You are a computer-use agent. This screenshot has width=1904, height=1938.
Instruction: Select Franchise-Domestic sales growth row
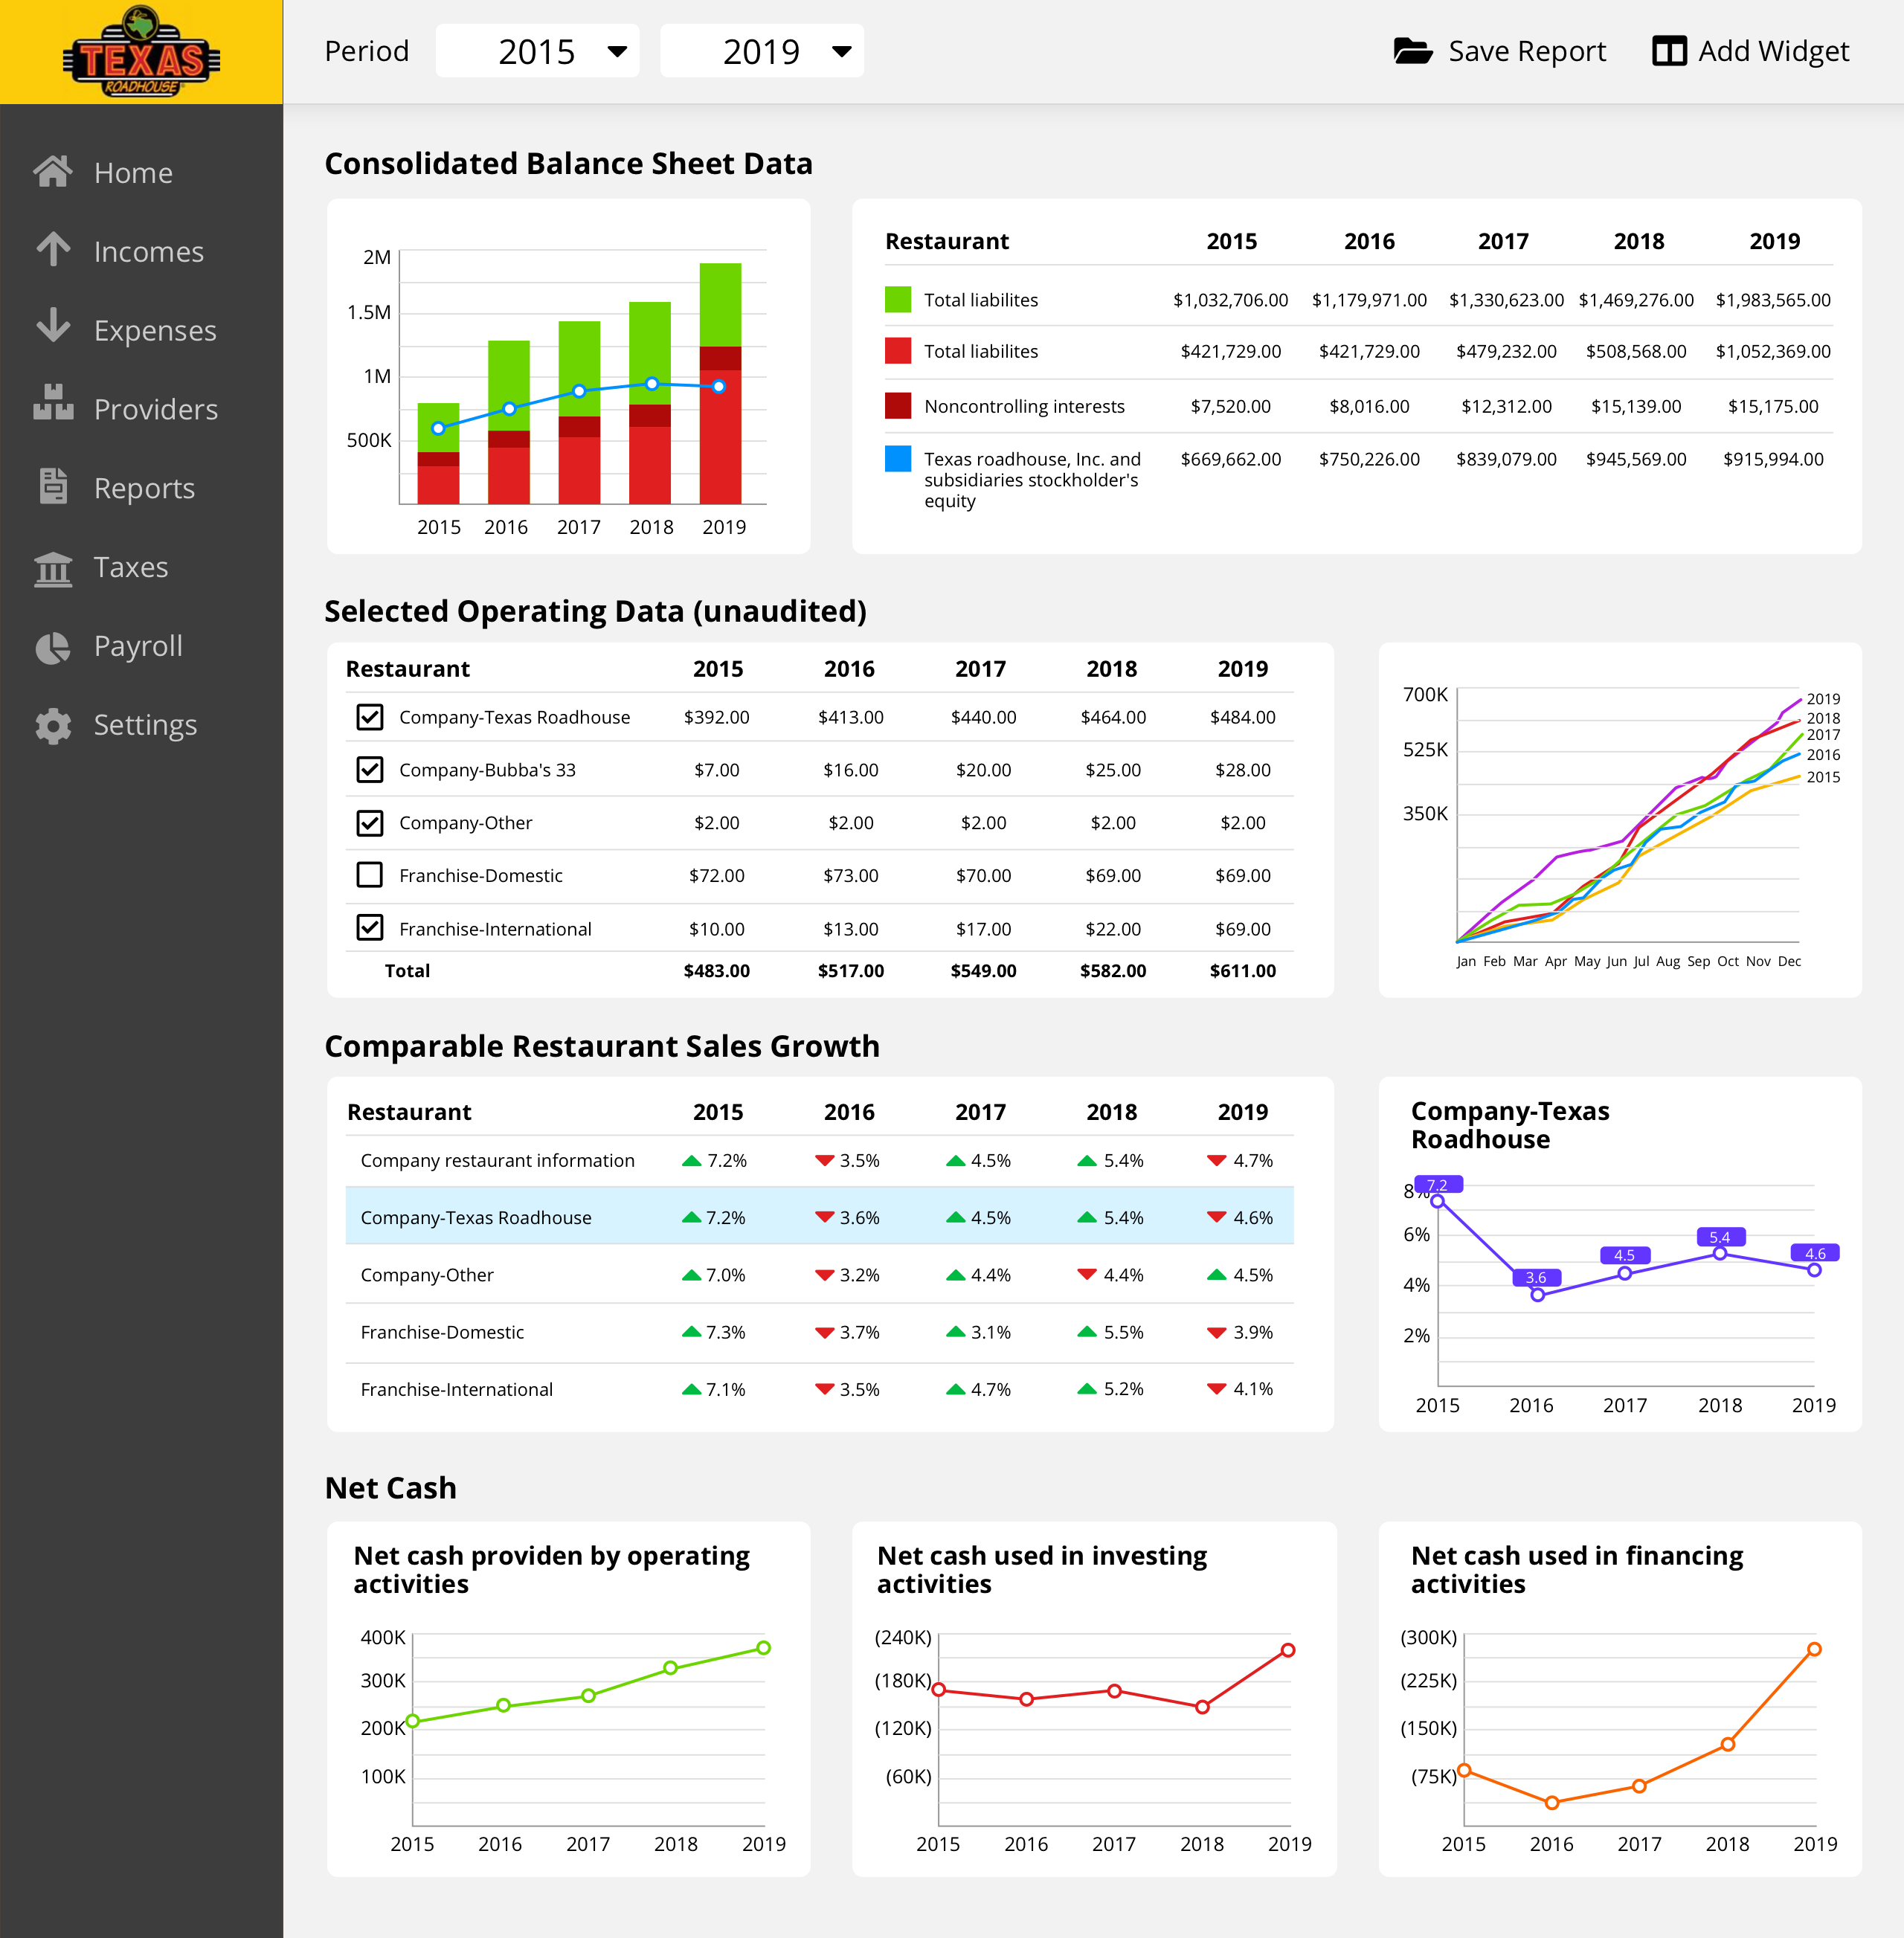[x=819, y=1332]
